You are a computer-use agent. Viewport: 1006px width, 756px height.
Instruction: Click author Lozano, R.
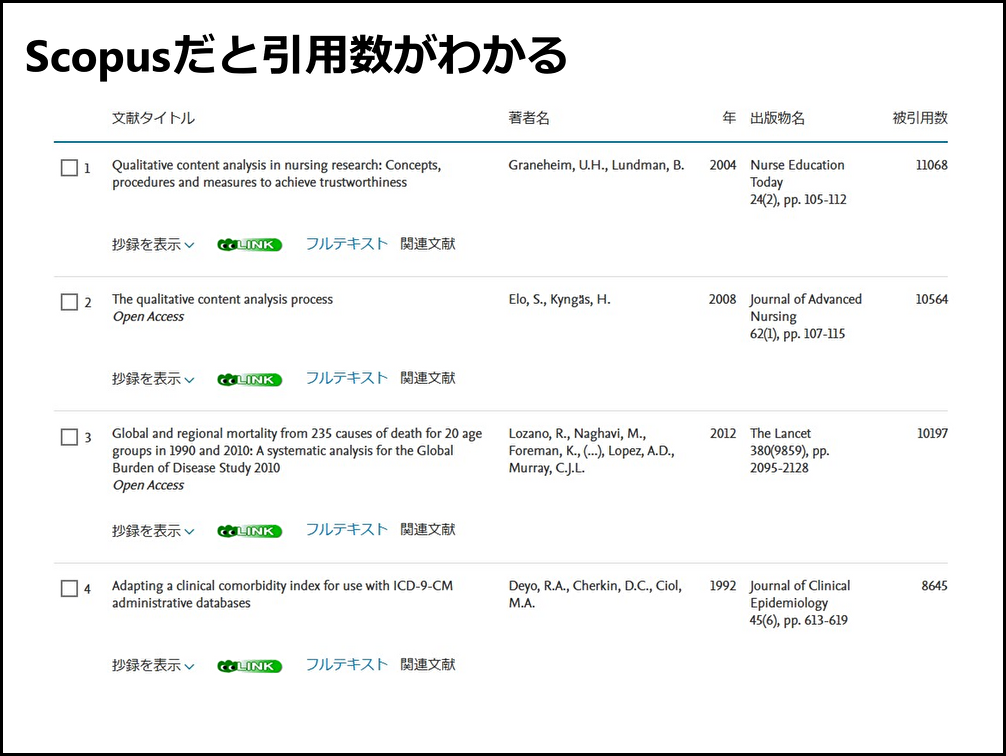pos(539,433)
